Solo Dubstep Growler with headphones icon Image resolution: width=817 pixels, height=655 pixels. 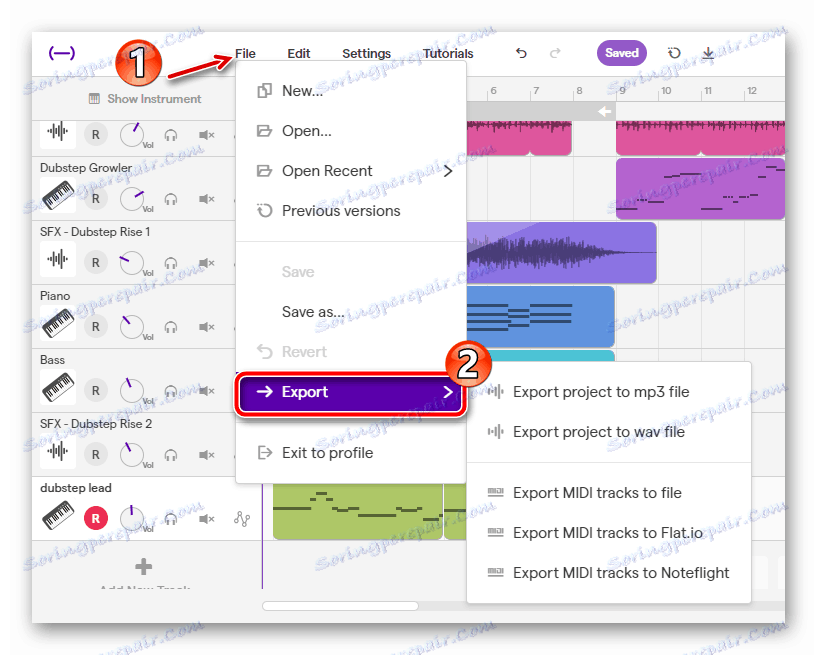pyautogui.click(x=171, y=199)
